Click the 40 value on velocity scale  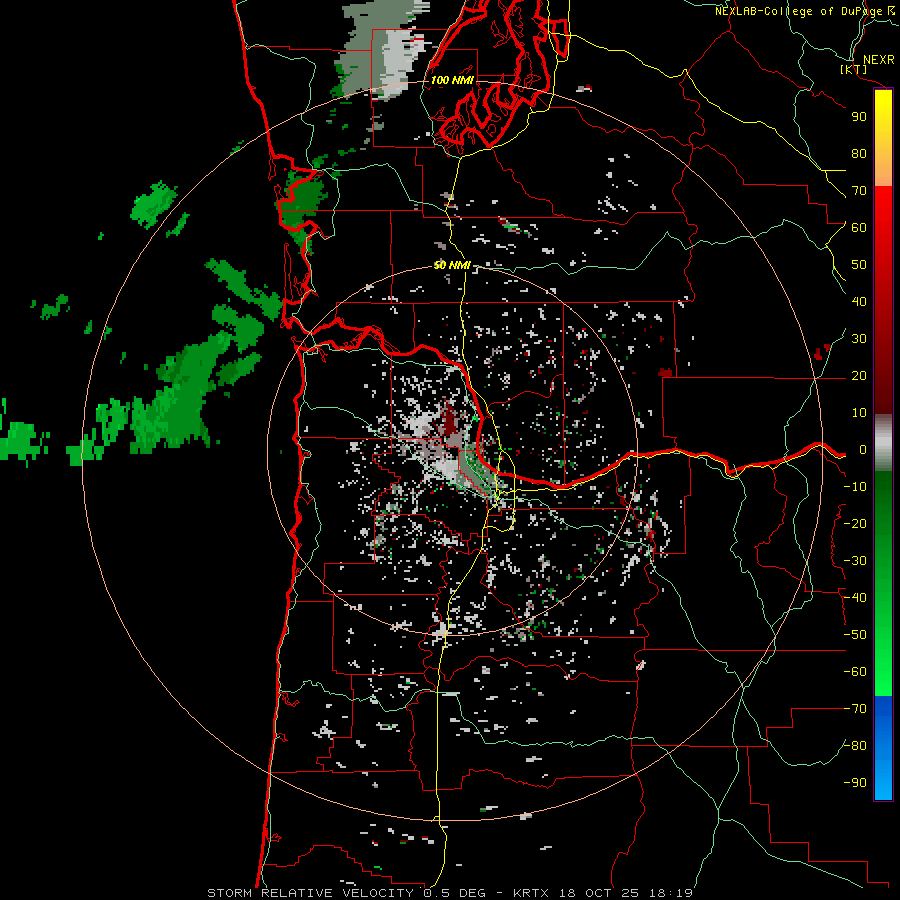pos(859,301)
